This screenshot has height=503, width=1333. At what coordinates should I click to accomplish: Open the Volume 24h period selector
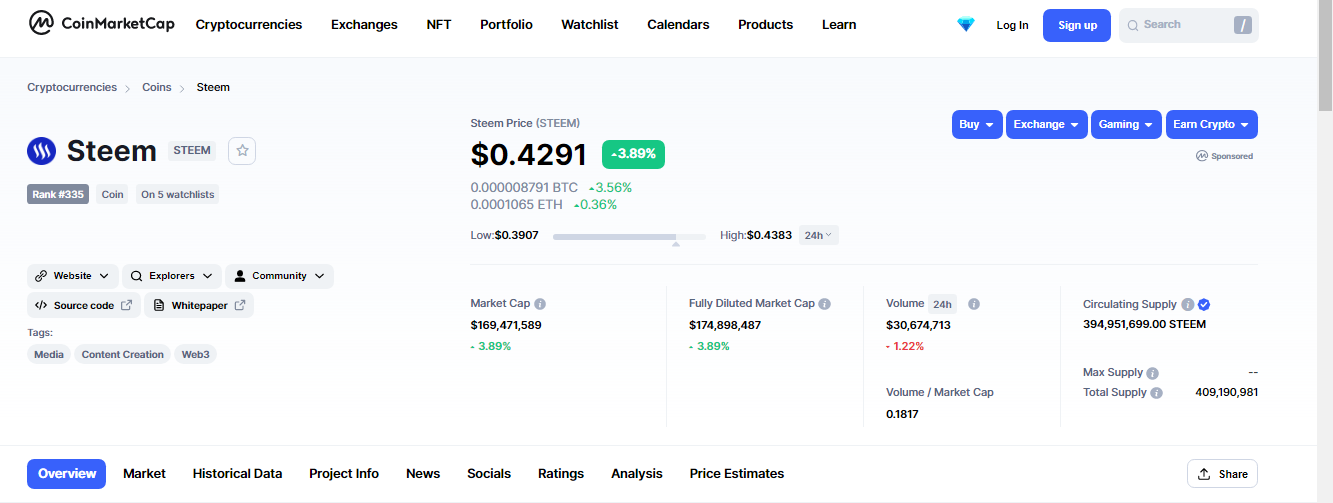coord(942,304)
